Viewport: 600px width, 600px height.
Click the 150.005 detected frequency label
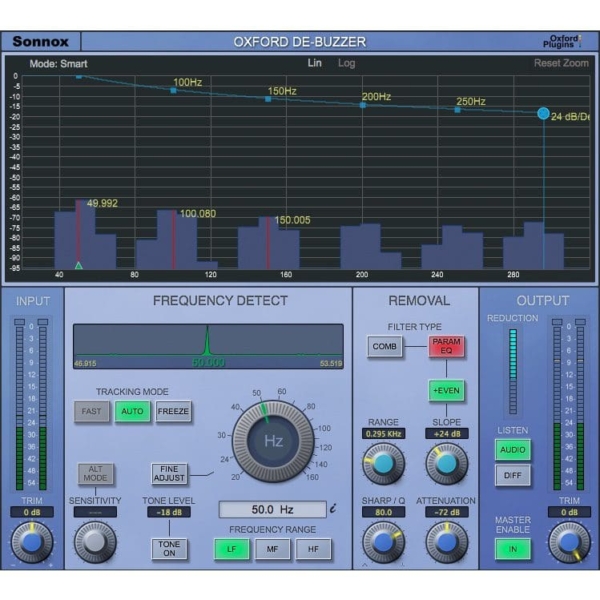pyautogui.click(x=292, y=220)
